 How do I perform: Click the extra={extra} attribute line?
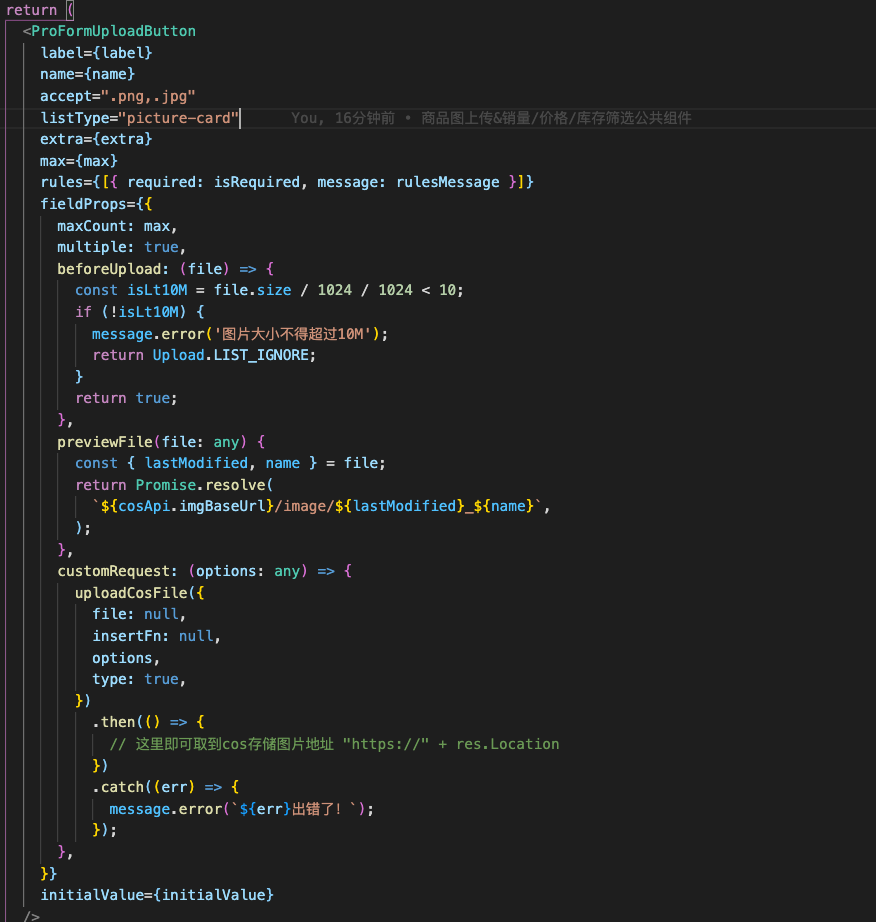(x=96, y=139)
